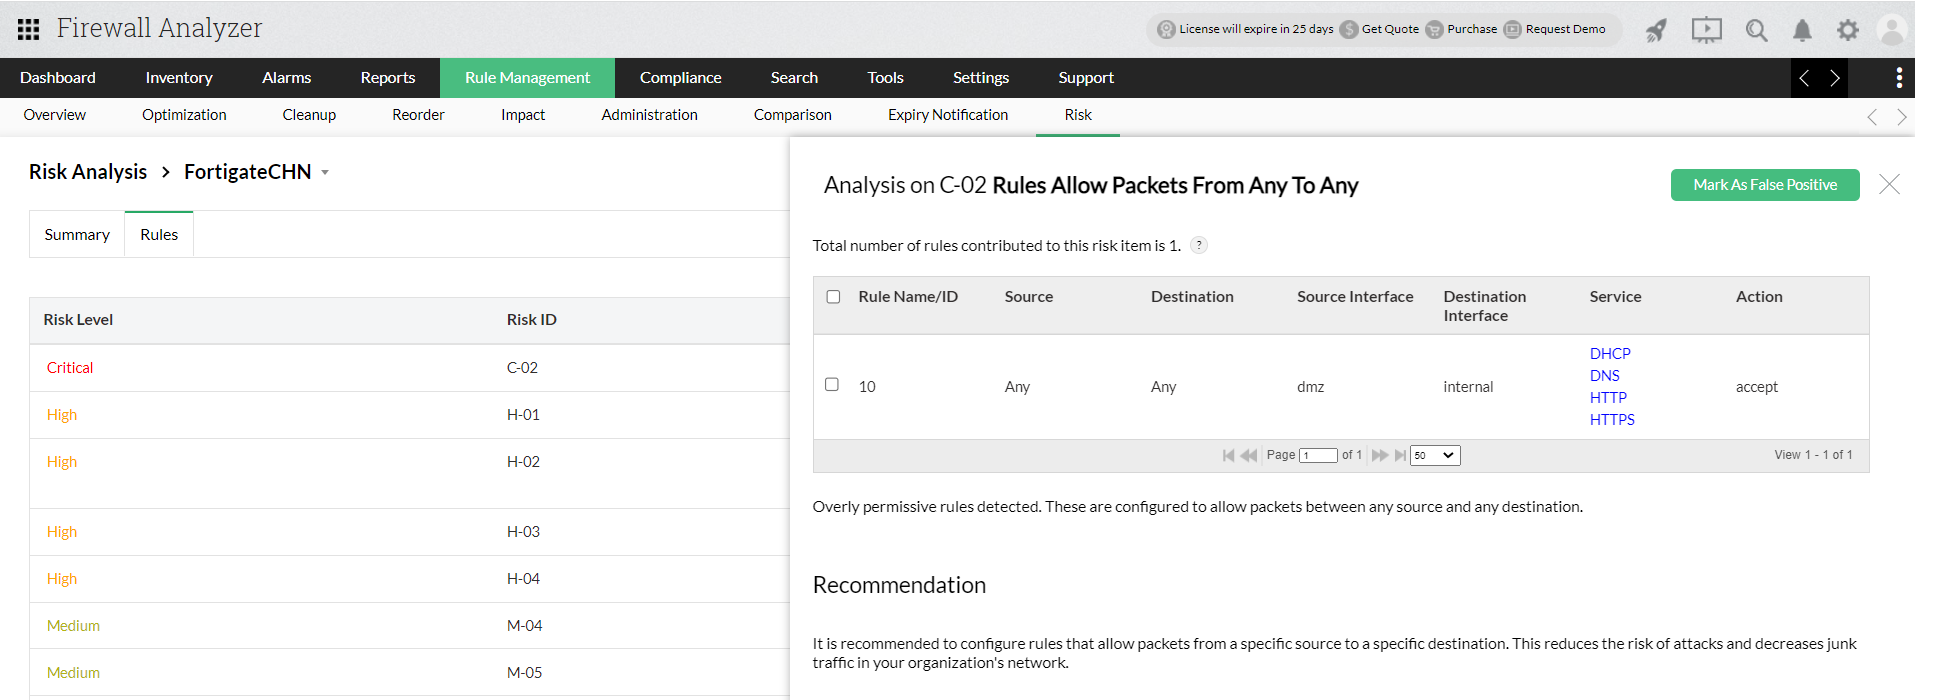Open the rows-per-page 50 dropdown
The image size is (1958, 700).
pyautogui.click(x=1435, y=455)
